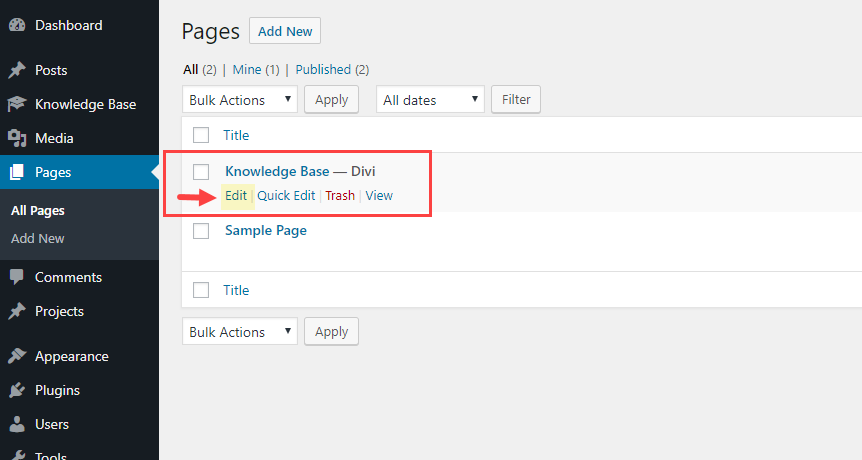Image resolution: width=862 pixels, height=460 pixels.
Task: Open the bottom Bulk Actions dropdown
Action: (240, 332)
